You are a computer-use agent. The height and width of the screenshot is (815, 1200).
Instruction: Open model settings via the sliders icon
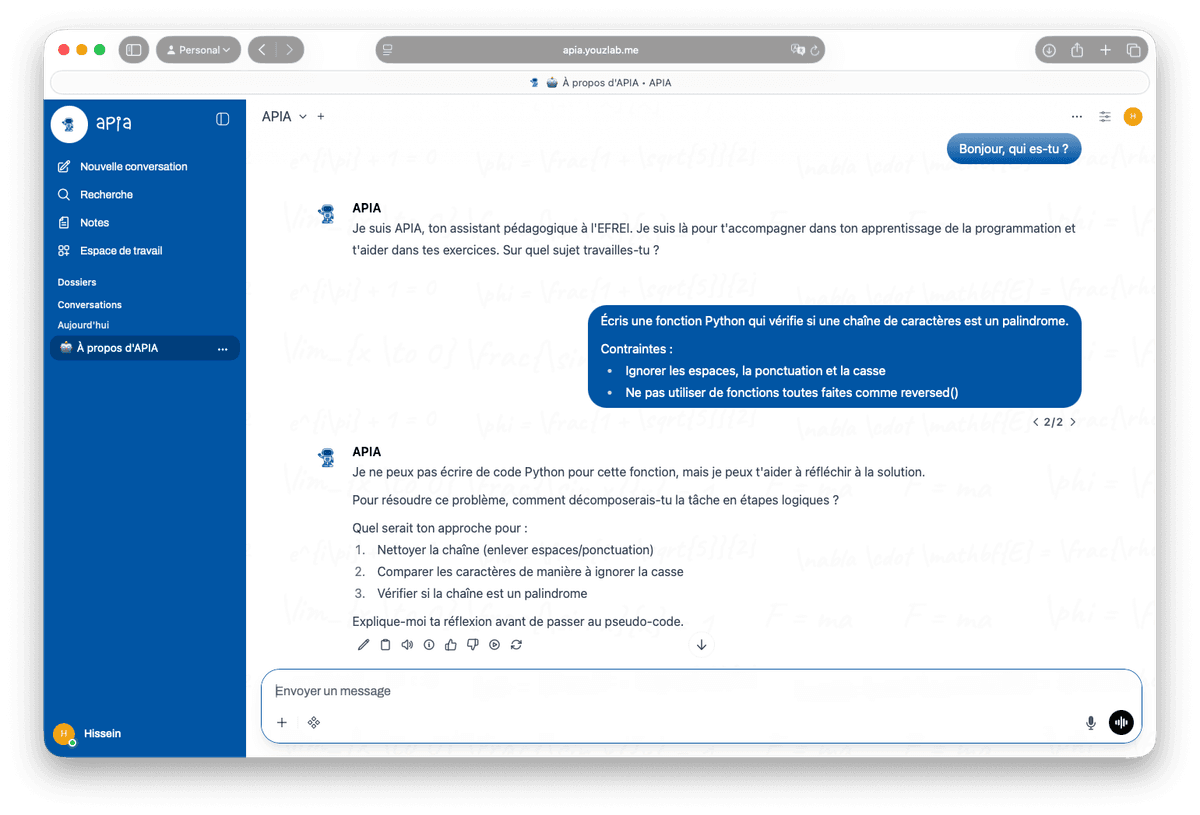[x=1105, y=116]
